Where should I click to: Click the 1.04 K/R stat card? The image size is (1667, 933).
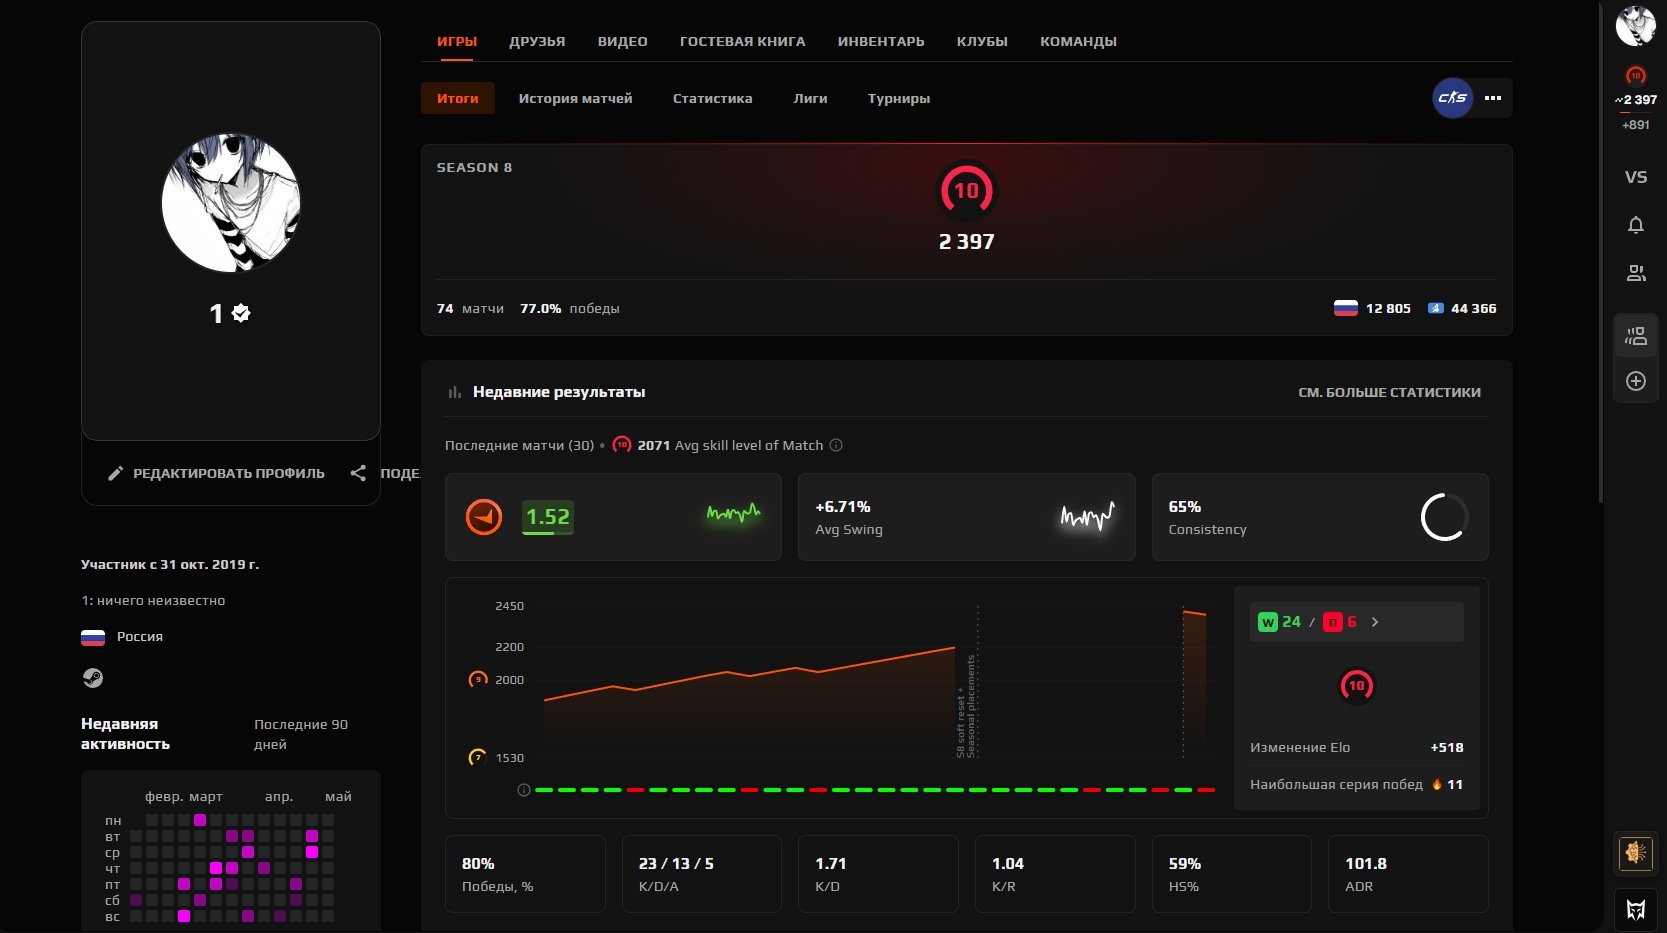click(1055, 874)
